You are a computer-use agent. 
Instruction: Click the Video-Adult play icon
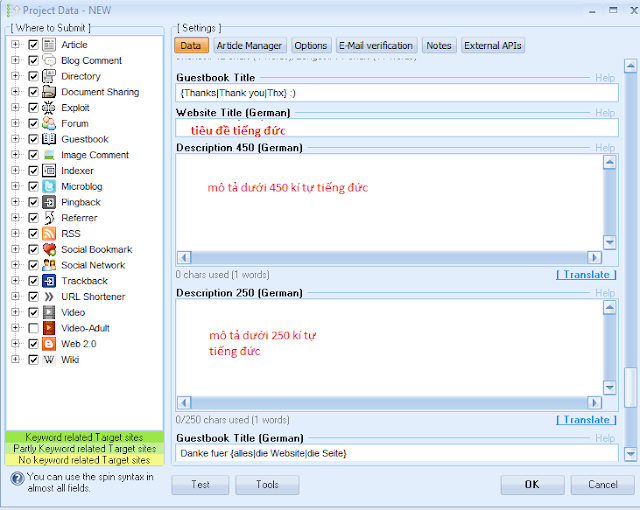[x=49, y=328]
